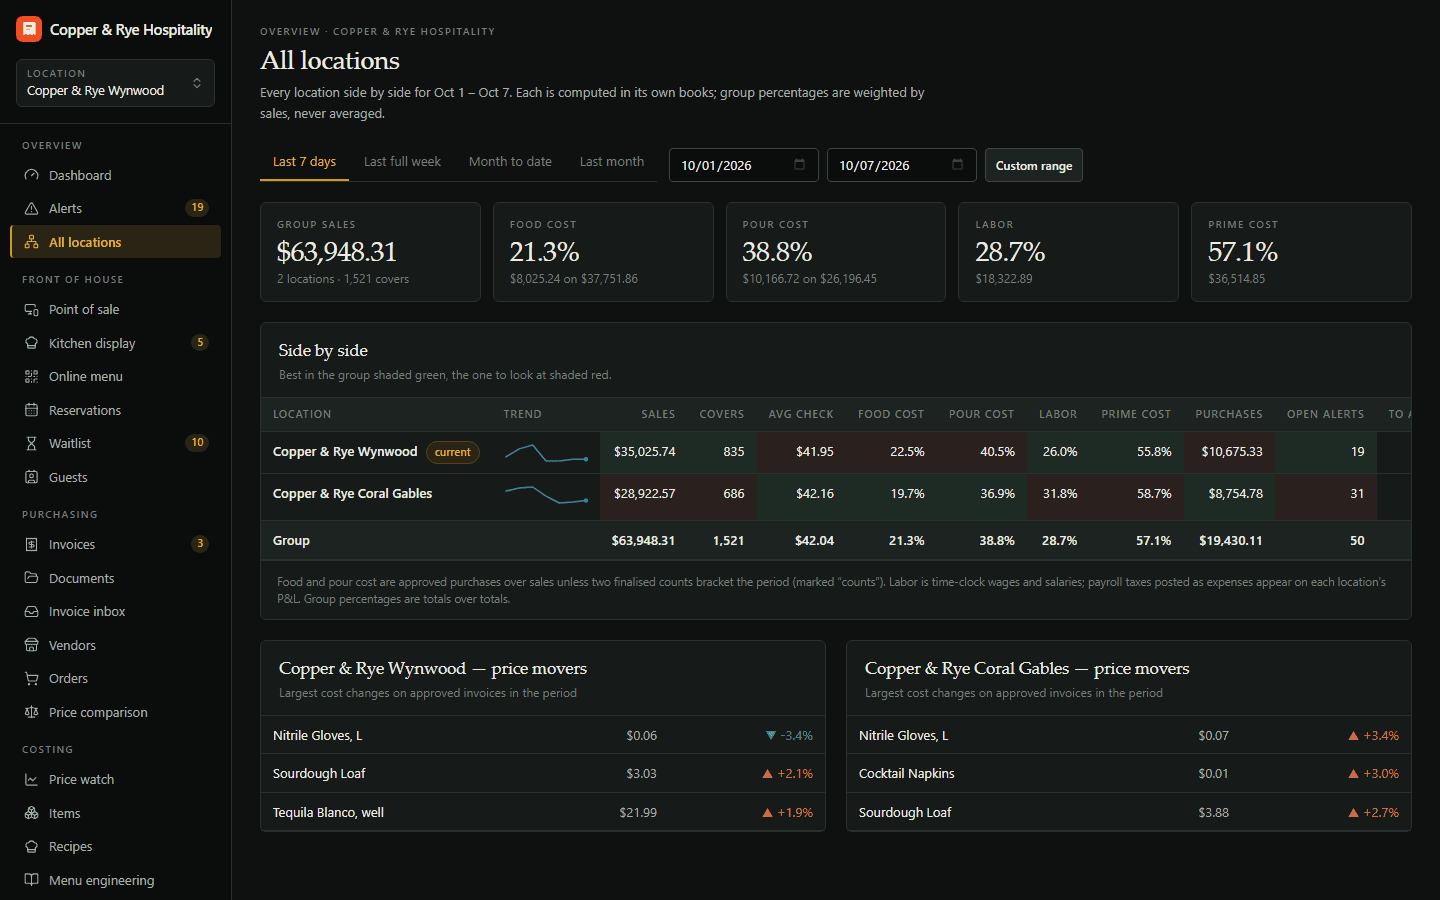This screenshot has width=1440, height=900.
Task: Click the Point of sale icon
Action: point(31,309)
